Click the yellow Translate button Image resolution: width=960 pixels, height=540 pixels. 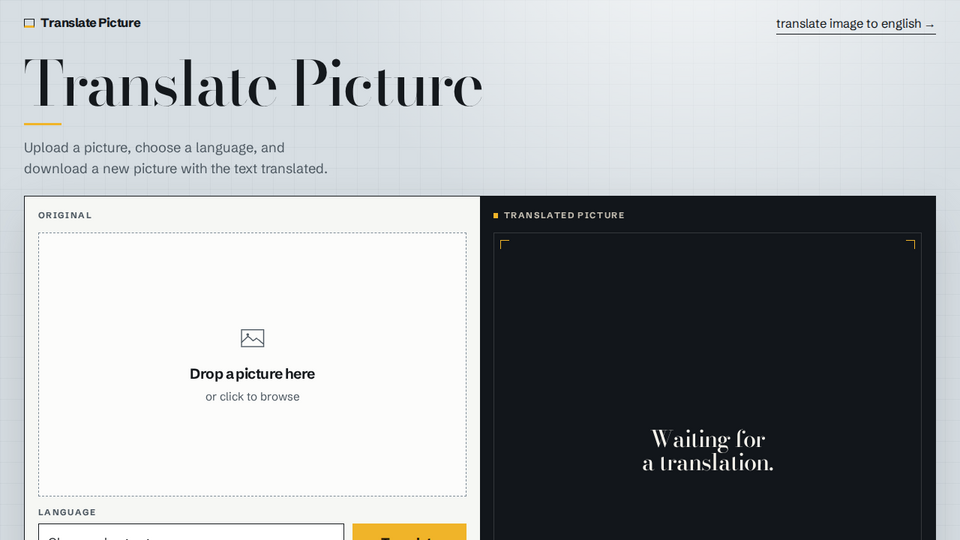409,532
